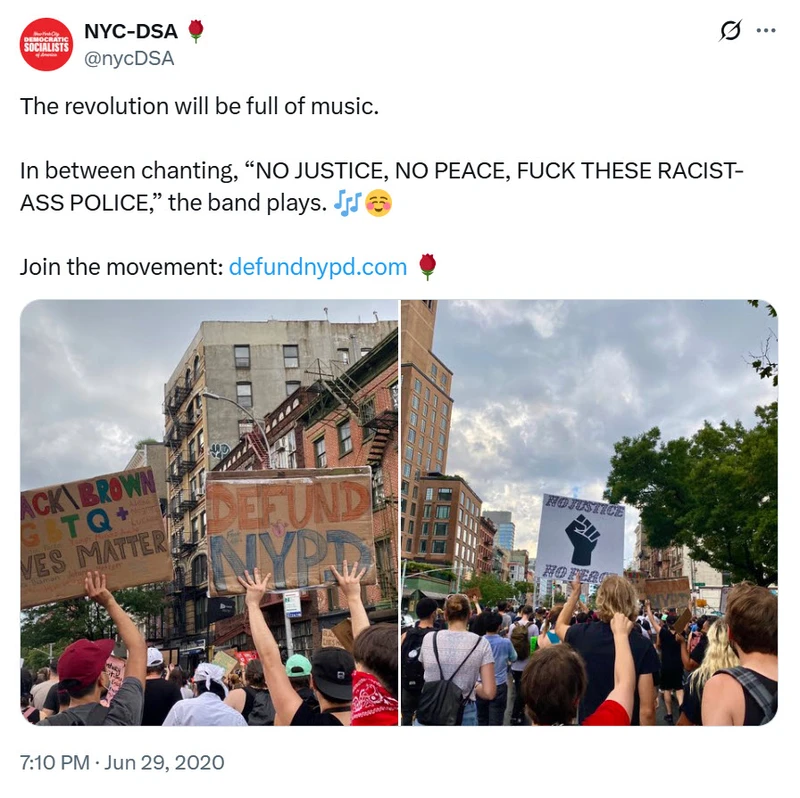This screenshot has width=800, height=798.
Task: Click the Grok slash-circle icon
Action: 730,31
